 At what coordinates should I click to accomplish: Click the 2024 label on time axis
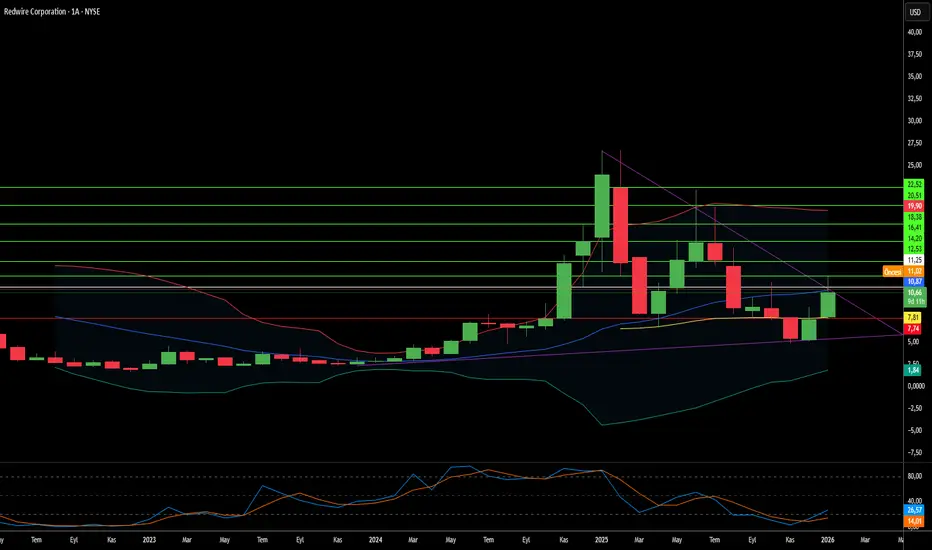(x=375, y=540)
